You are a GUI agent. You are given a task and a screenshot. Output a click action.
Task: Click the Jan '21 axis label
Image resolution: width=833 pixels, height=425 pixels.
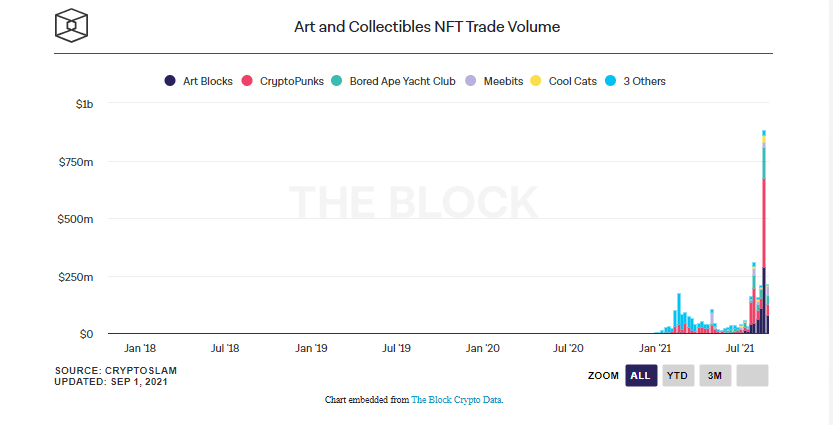point(654,348)
